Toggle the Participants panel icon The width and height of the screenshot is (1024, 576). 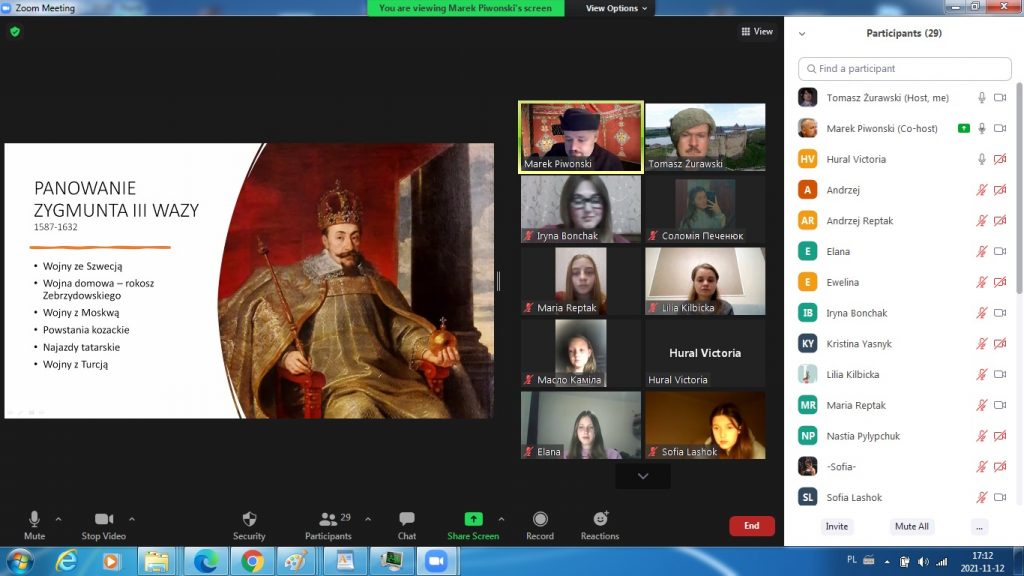(328, 519)
